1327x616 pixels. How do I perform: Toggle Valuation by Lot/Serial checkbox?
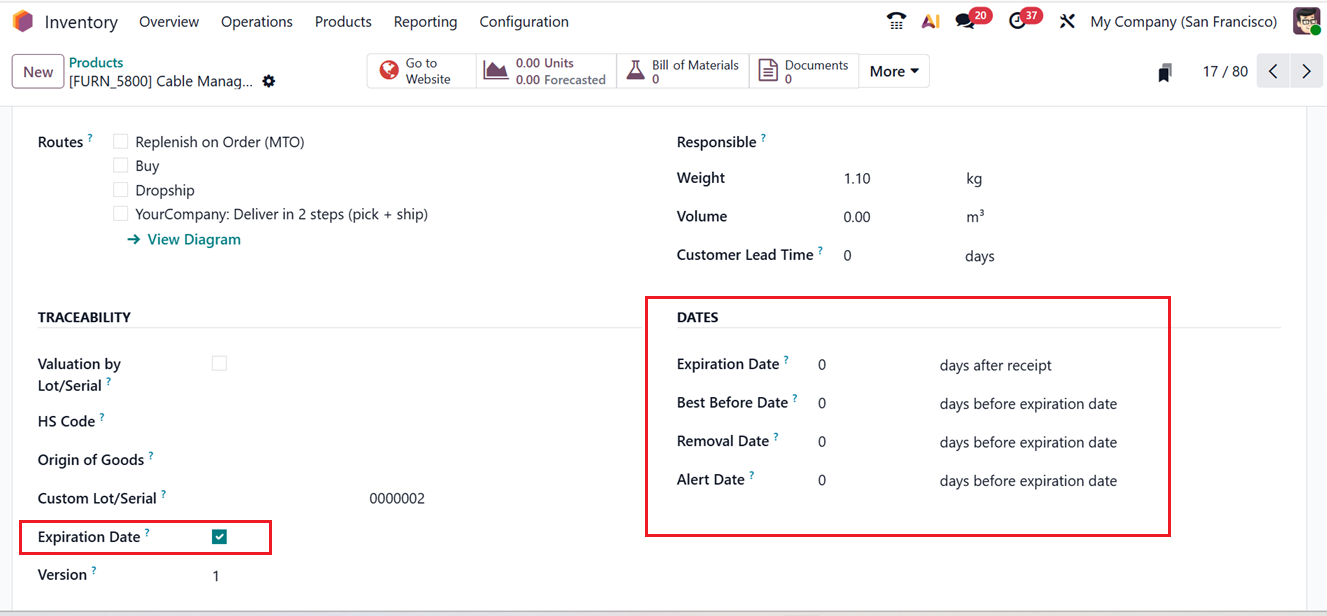(x=219, y=364)
